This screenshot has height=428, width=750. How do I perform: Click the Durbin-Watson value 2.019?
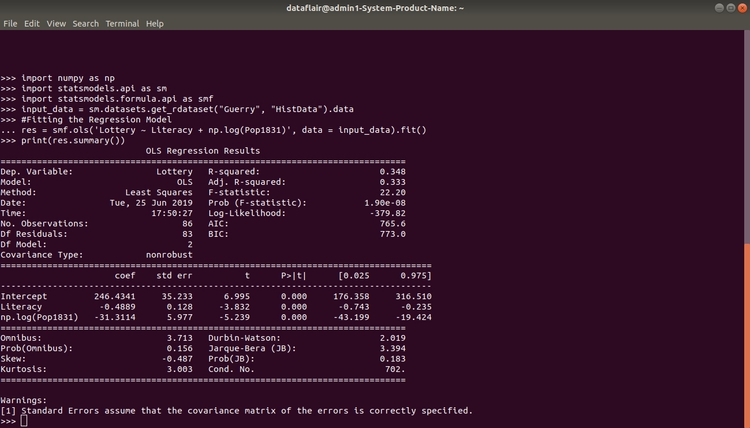(x=393, y=338)
